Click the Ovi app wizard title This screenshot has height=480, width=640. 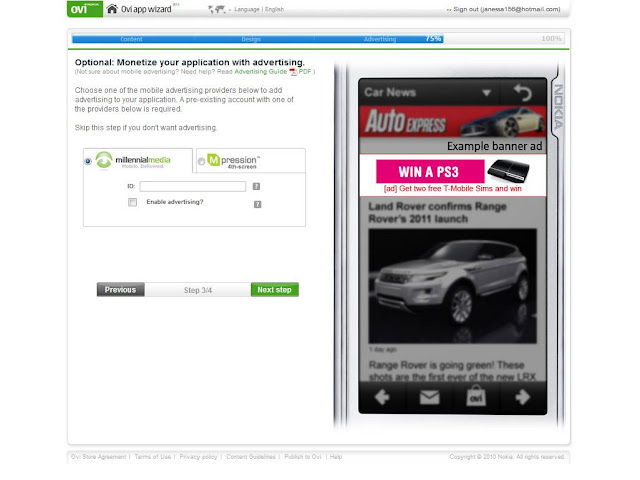pos(146,9)
